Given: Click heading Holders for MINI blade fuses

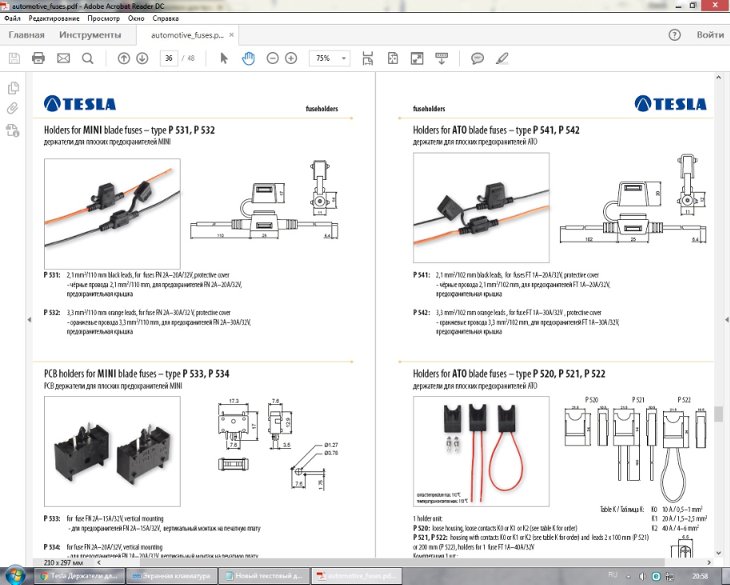Looking at the screenshot, I should 129,130.
